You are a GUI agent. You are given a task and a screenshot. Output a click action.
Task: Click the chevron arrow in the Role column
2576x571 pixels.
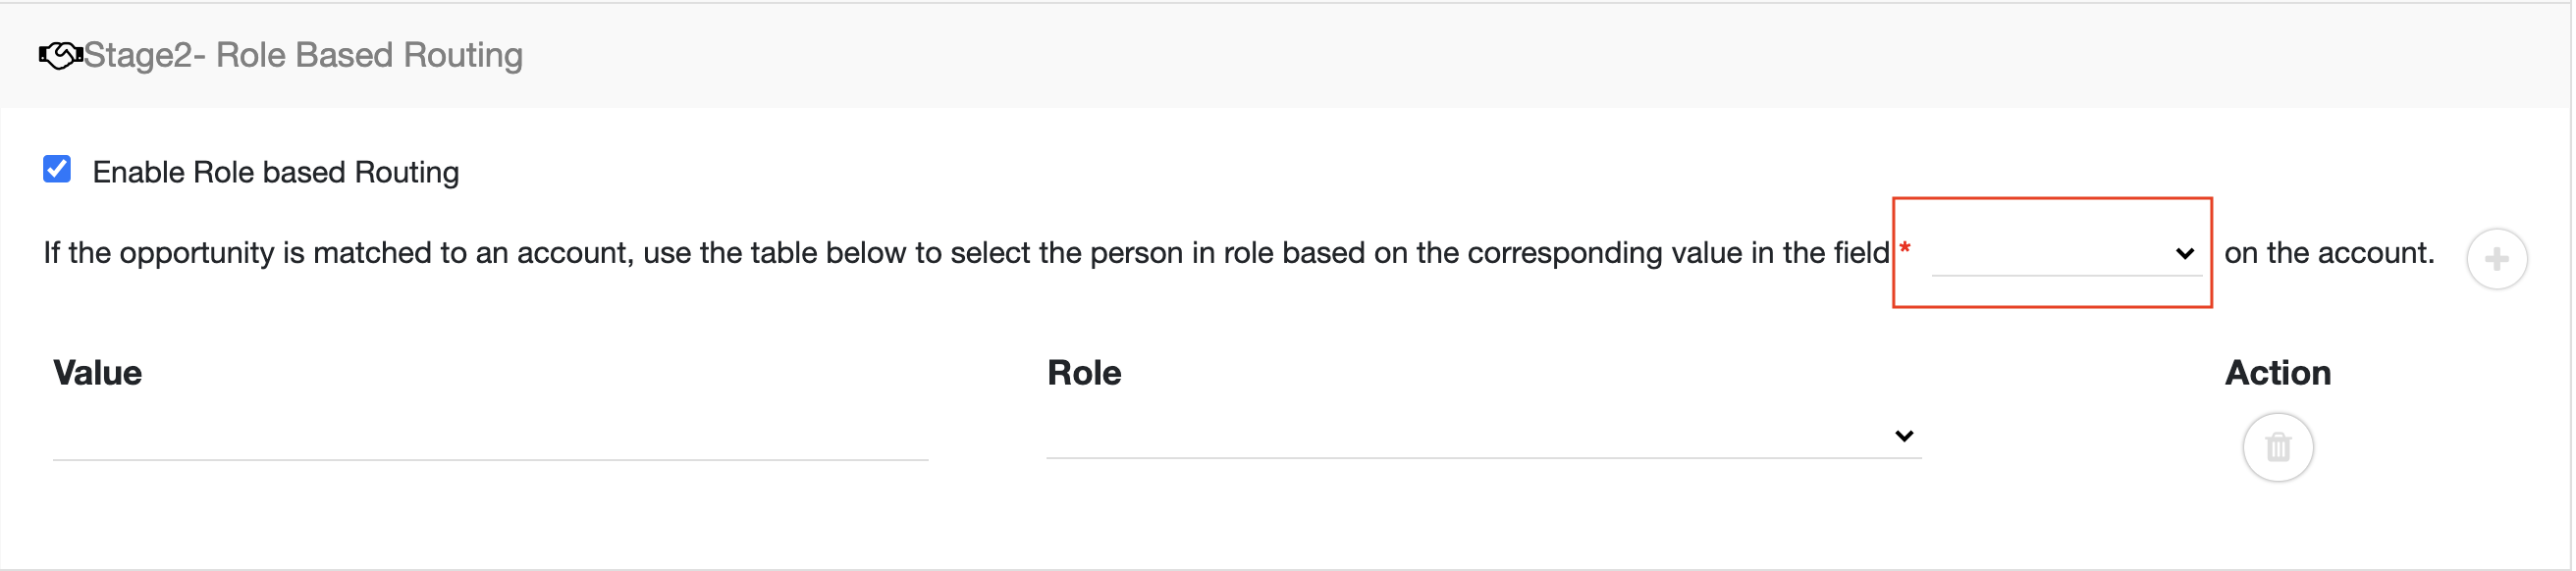pyautogui.click(x=1904, y=436)
